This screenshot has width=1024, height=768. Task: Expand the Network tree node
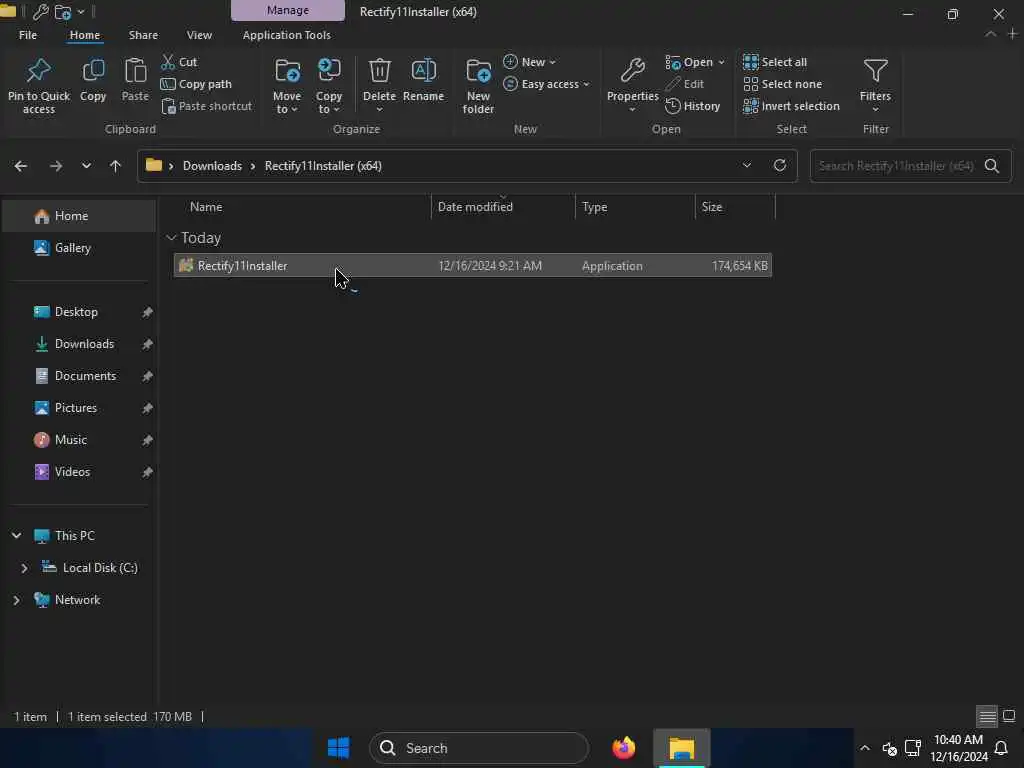16,600
